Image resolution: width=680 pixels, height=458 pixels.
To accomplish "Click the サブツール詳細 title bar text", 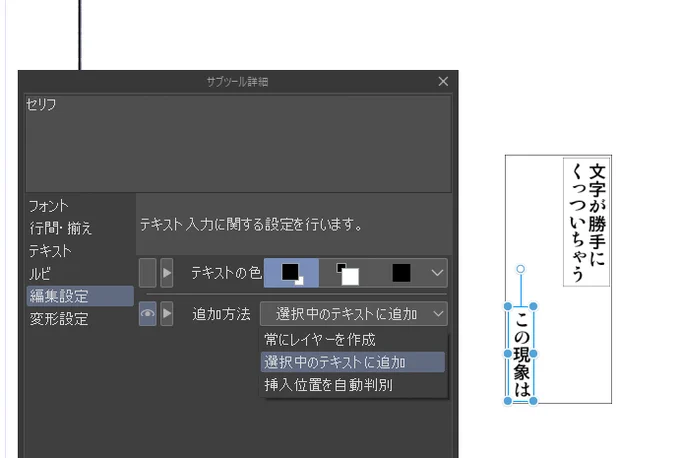I will [x=237, y=82].
